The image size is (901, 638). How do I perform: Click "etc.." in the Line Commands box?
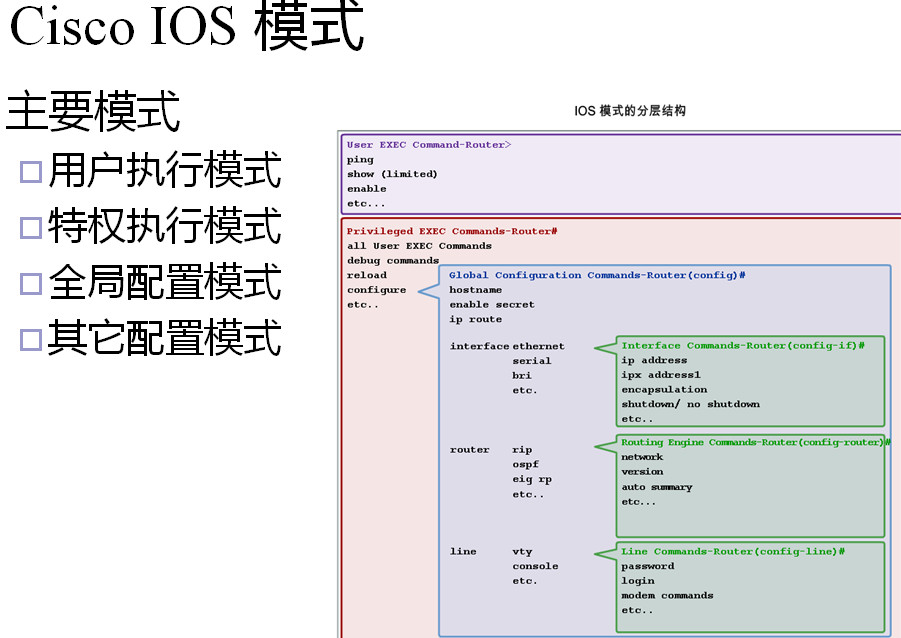[637, 610]
